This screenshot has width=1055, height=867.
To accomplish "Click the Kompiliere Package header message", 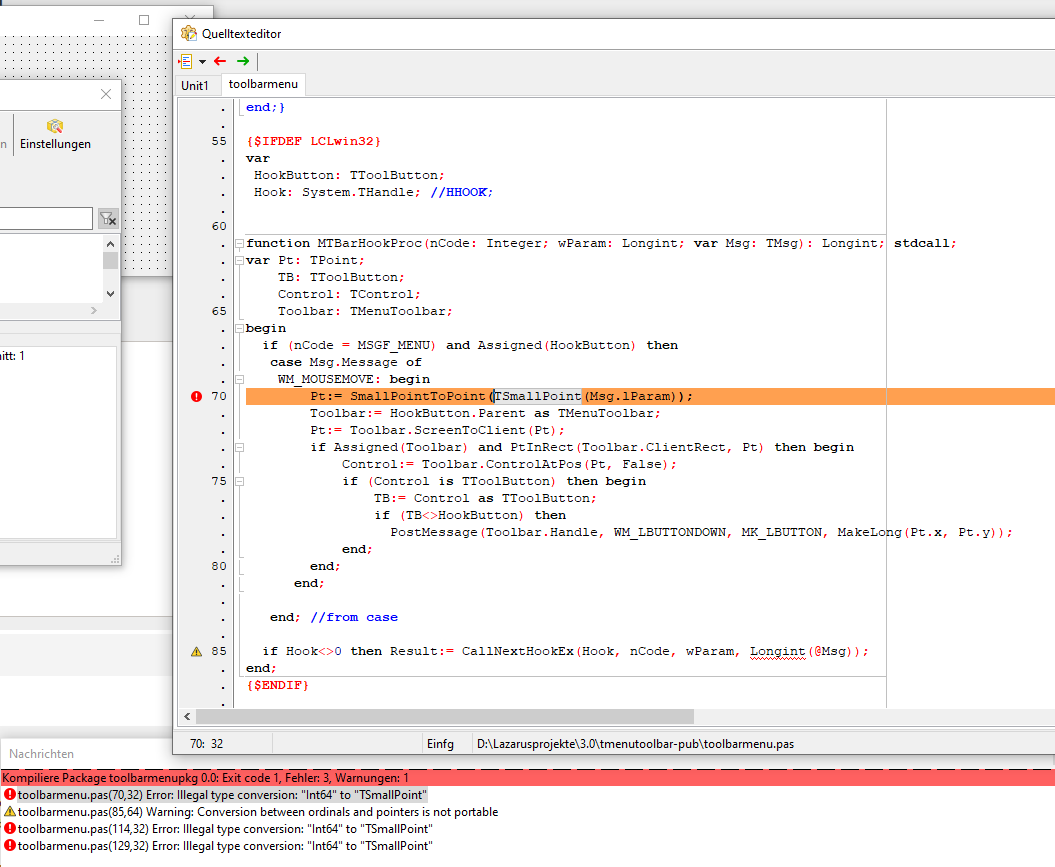I will click(528, 778).
